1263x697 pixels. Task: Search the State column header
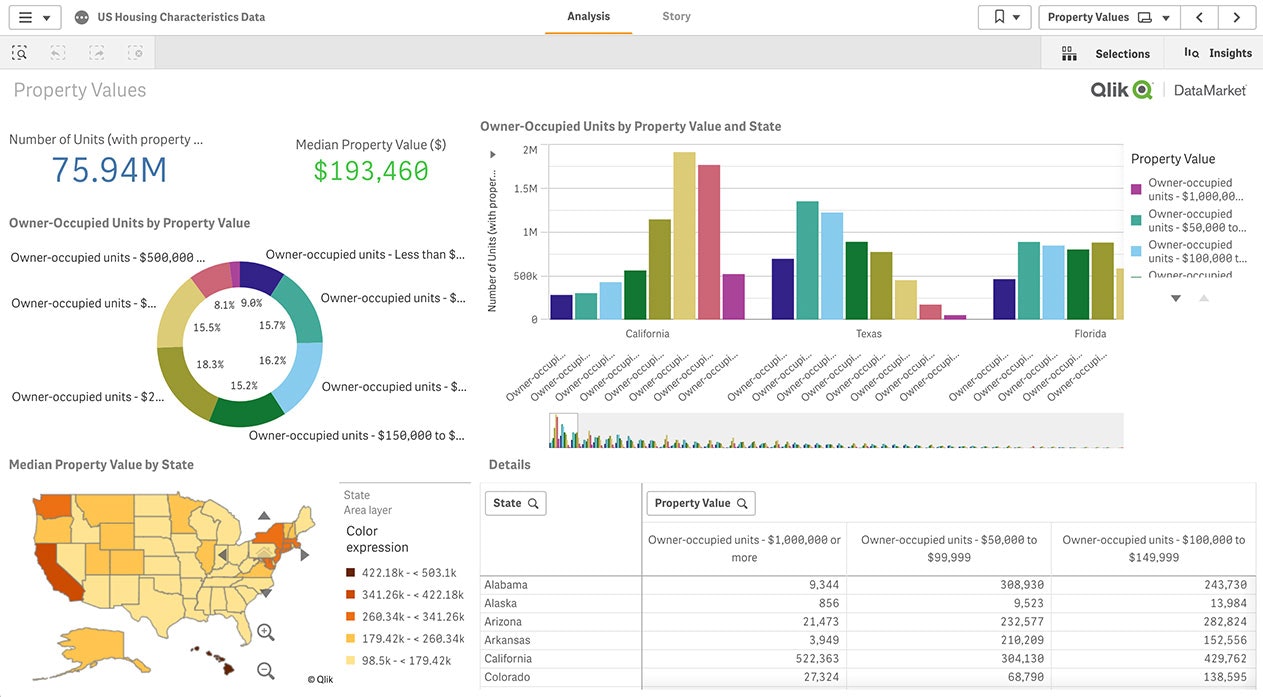[515, 503]
